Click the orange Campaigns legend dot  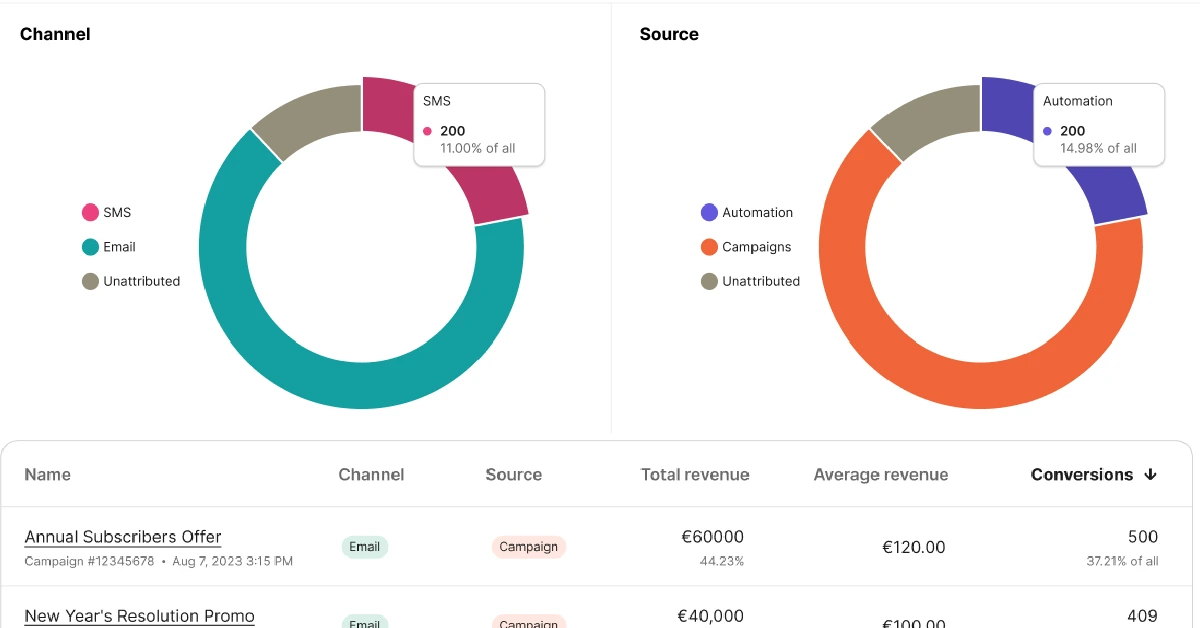(710, 247)
